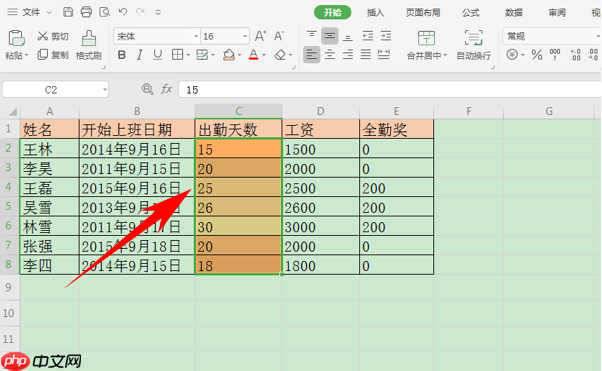
Task: Toggle underline formatting
Action: 157,55
